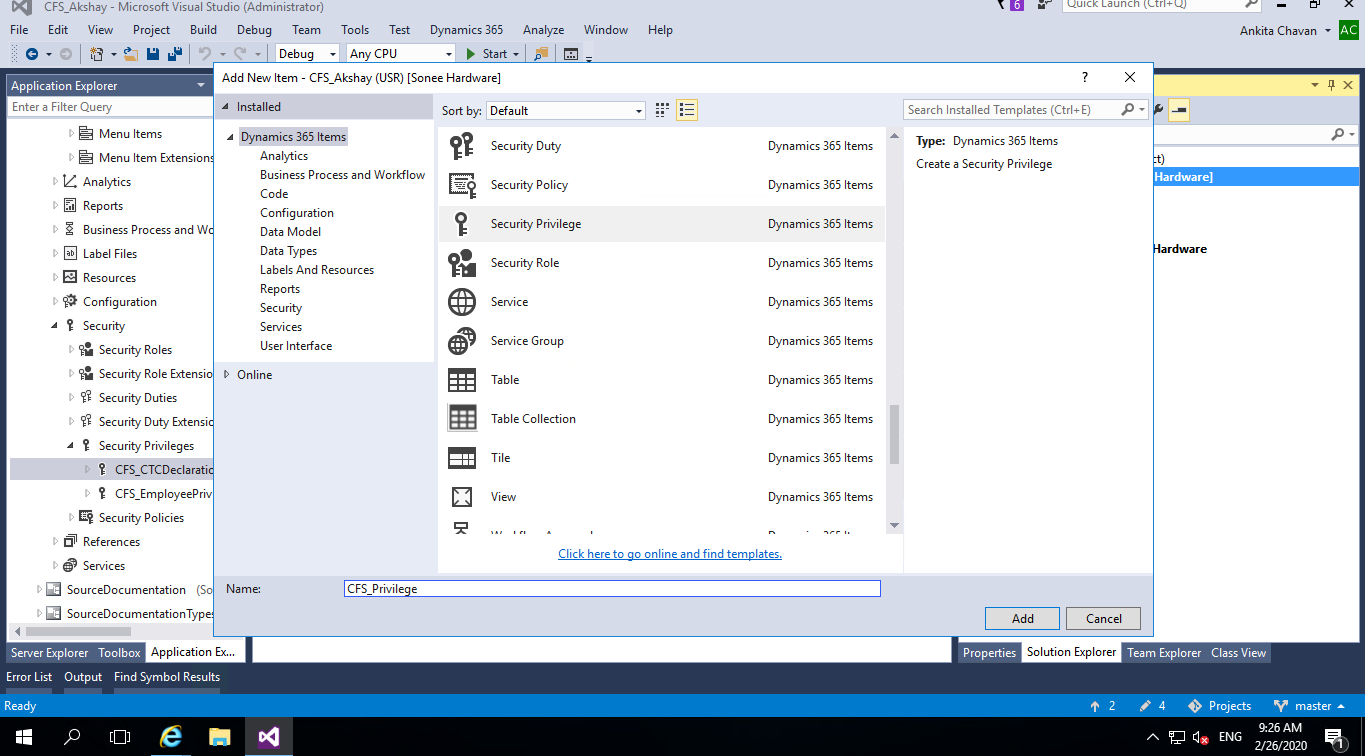Click the New Project toolbar icon
Screen dimensions: 1365x756
[97, 54]
